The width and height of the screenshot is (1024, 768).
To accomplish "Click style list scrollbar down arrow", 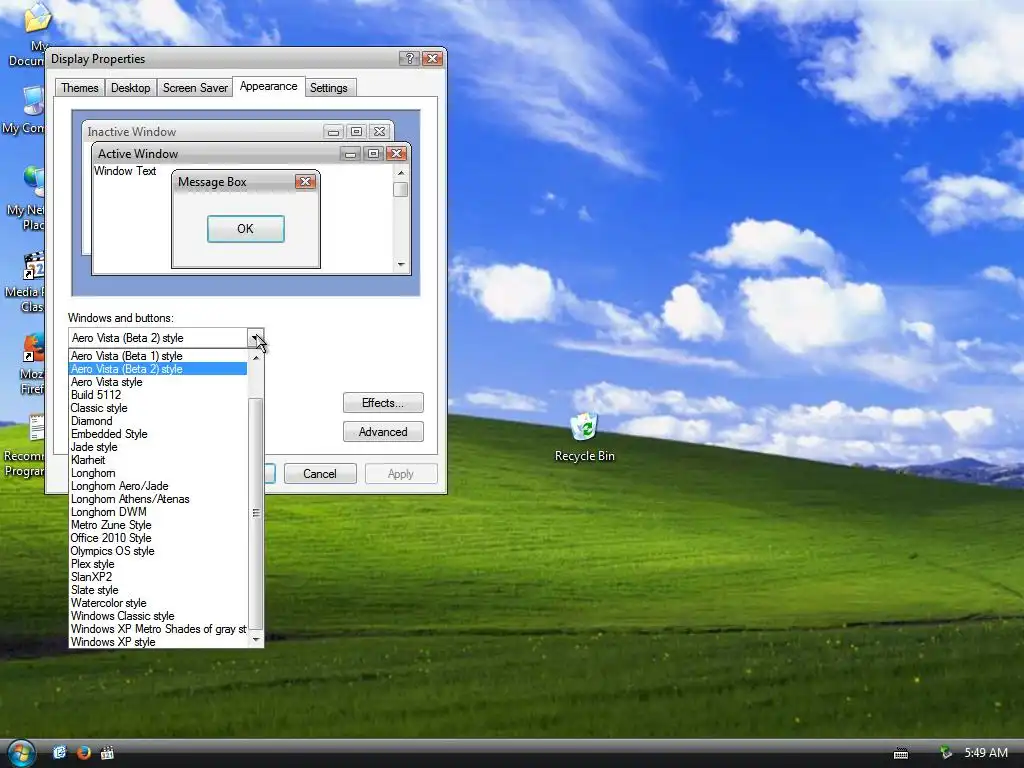I will (x=256, y=640).
